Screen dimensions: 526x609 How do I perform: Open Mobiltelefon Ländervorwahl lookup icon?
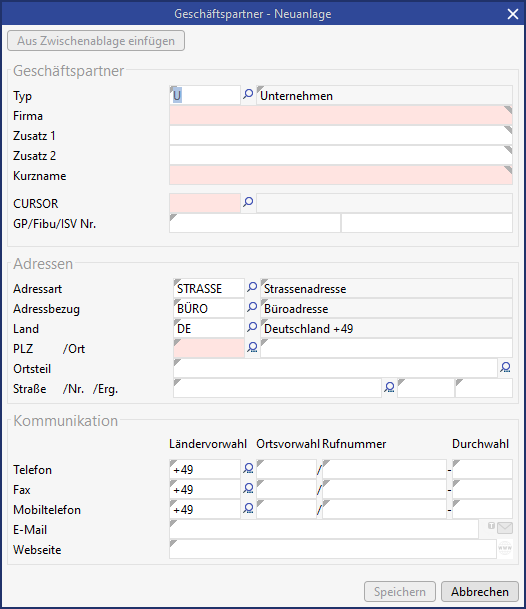pyautogui.click(x=248, y=509)
